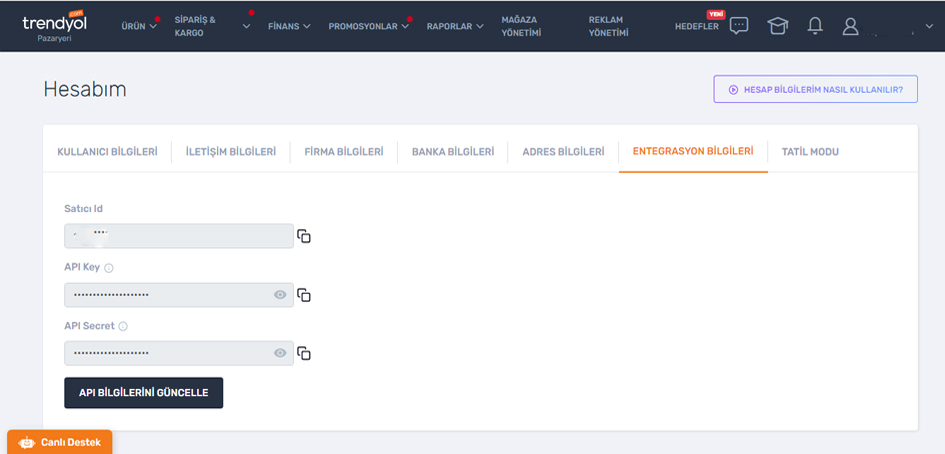Image resolution: width=945 pixels, height=454 pixels.
Task: Click the Satıcı Id field
Action: coord(178,236)
